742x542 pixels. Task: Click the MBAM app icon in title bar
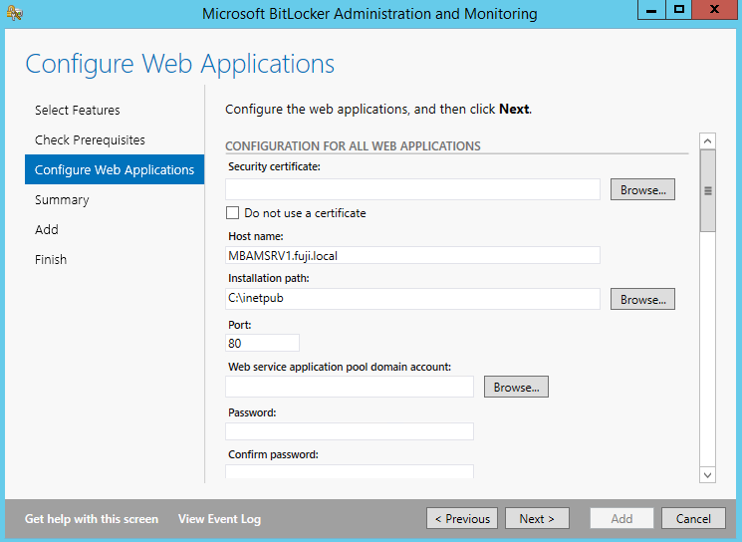(14, 13)
